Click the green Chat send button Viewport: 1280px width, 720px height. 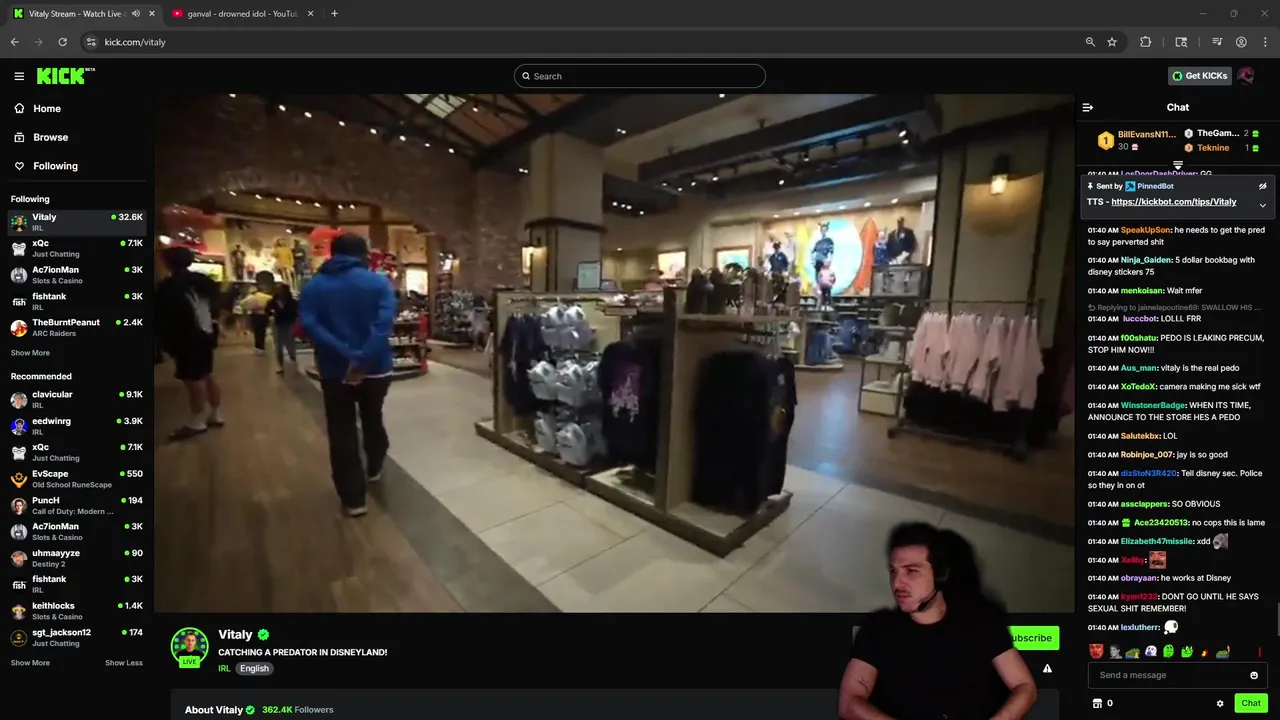(x=1251, y=703)
